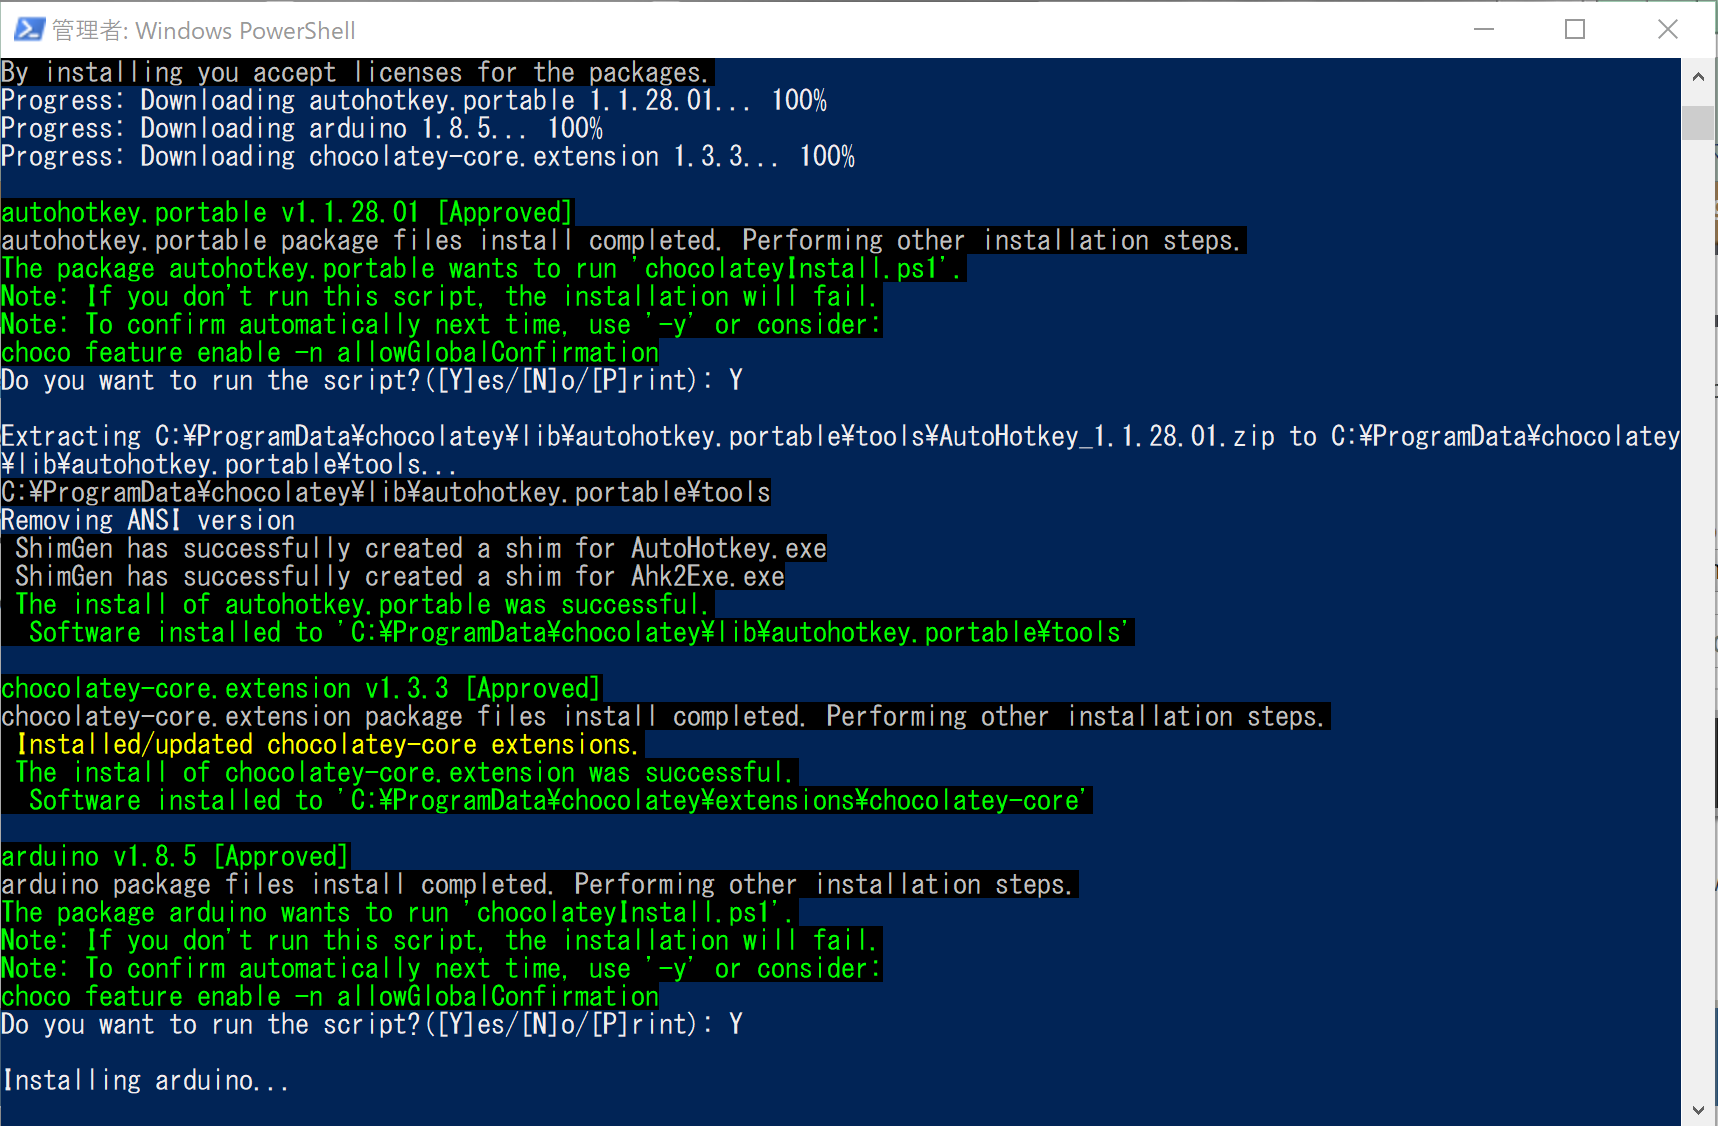Click first 'Note: If you don't run this script' line
1718x1126 pixels.
click(441, 296)
